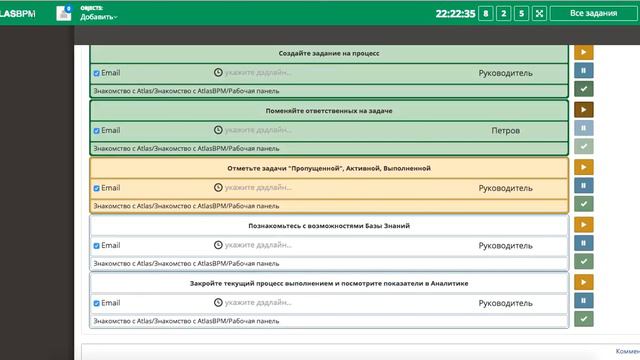Select 'Руководитель' on 'Познакомьтесь с возможностями Базы Знаний'
Screen dimensions: 640x360
(x=505, y=246)
